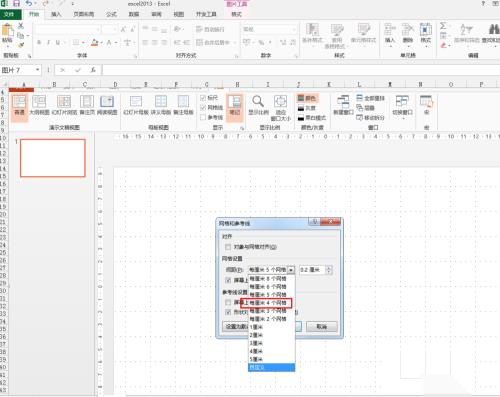Viewport: 500px width, 397px height.
Task: Toggle the Guides (参考线) checkbox
Action: 203,117
